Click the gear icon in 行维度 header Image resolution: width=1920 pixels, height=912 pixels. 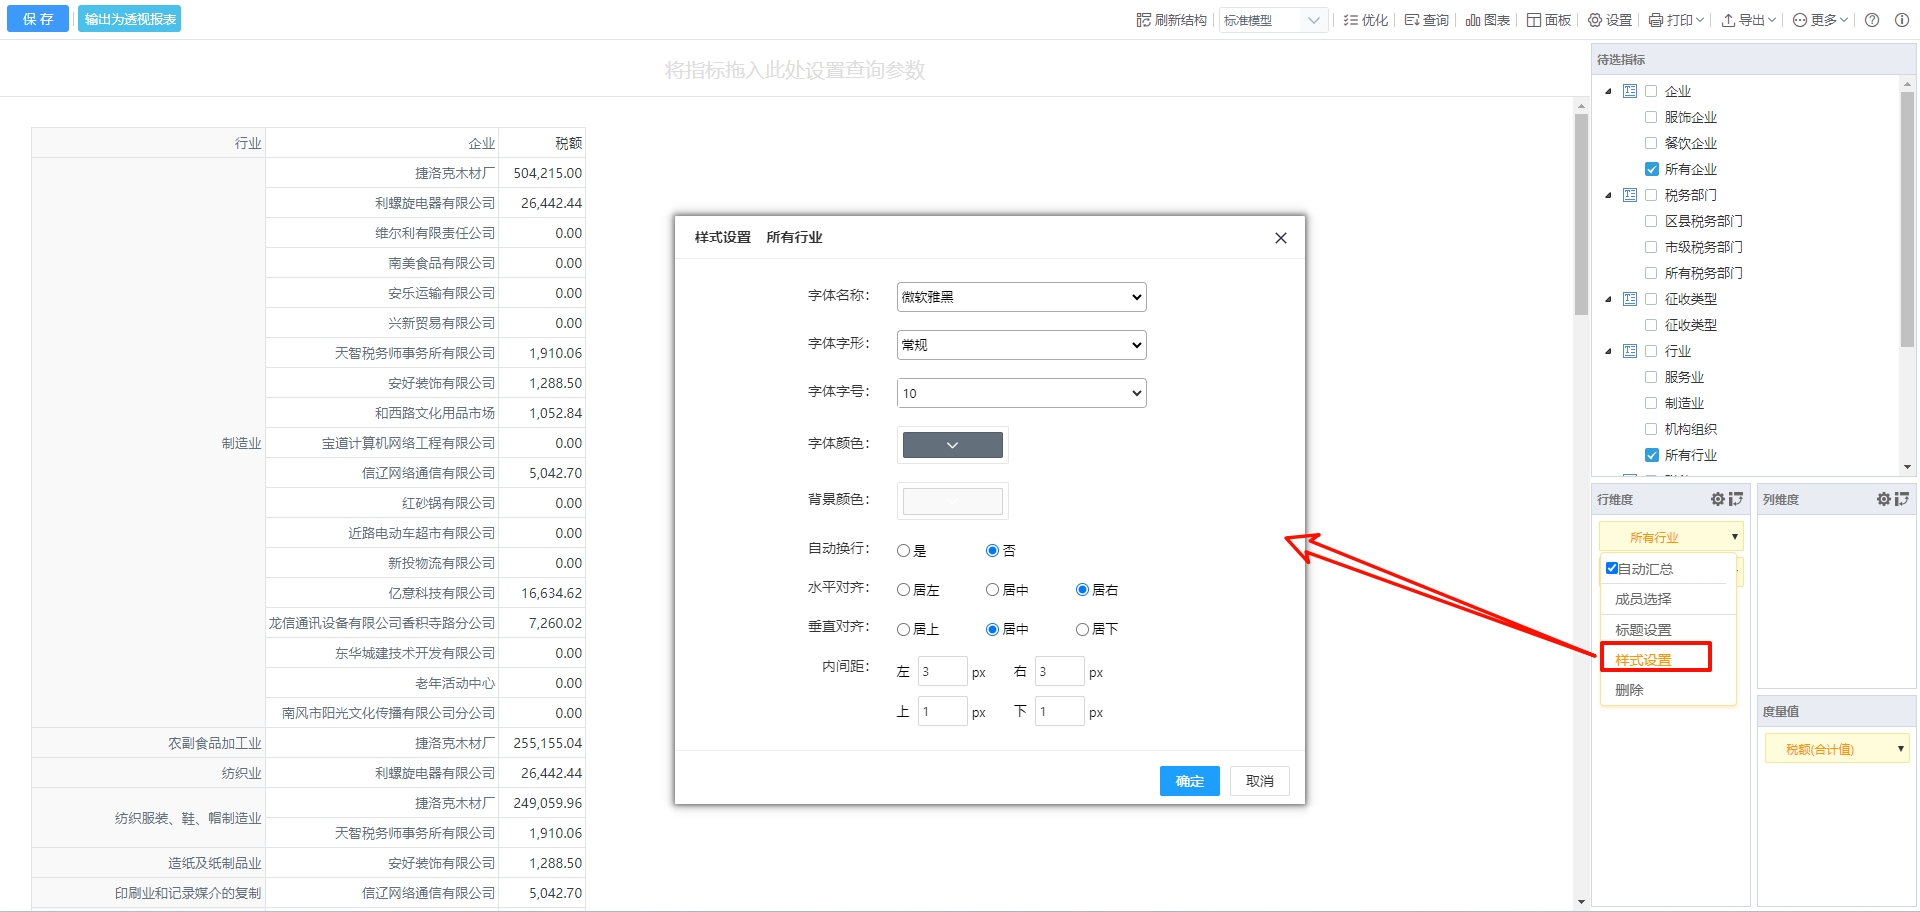pos(1717,499)
